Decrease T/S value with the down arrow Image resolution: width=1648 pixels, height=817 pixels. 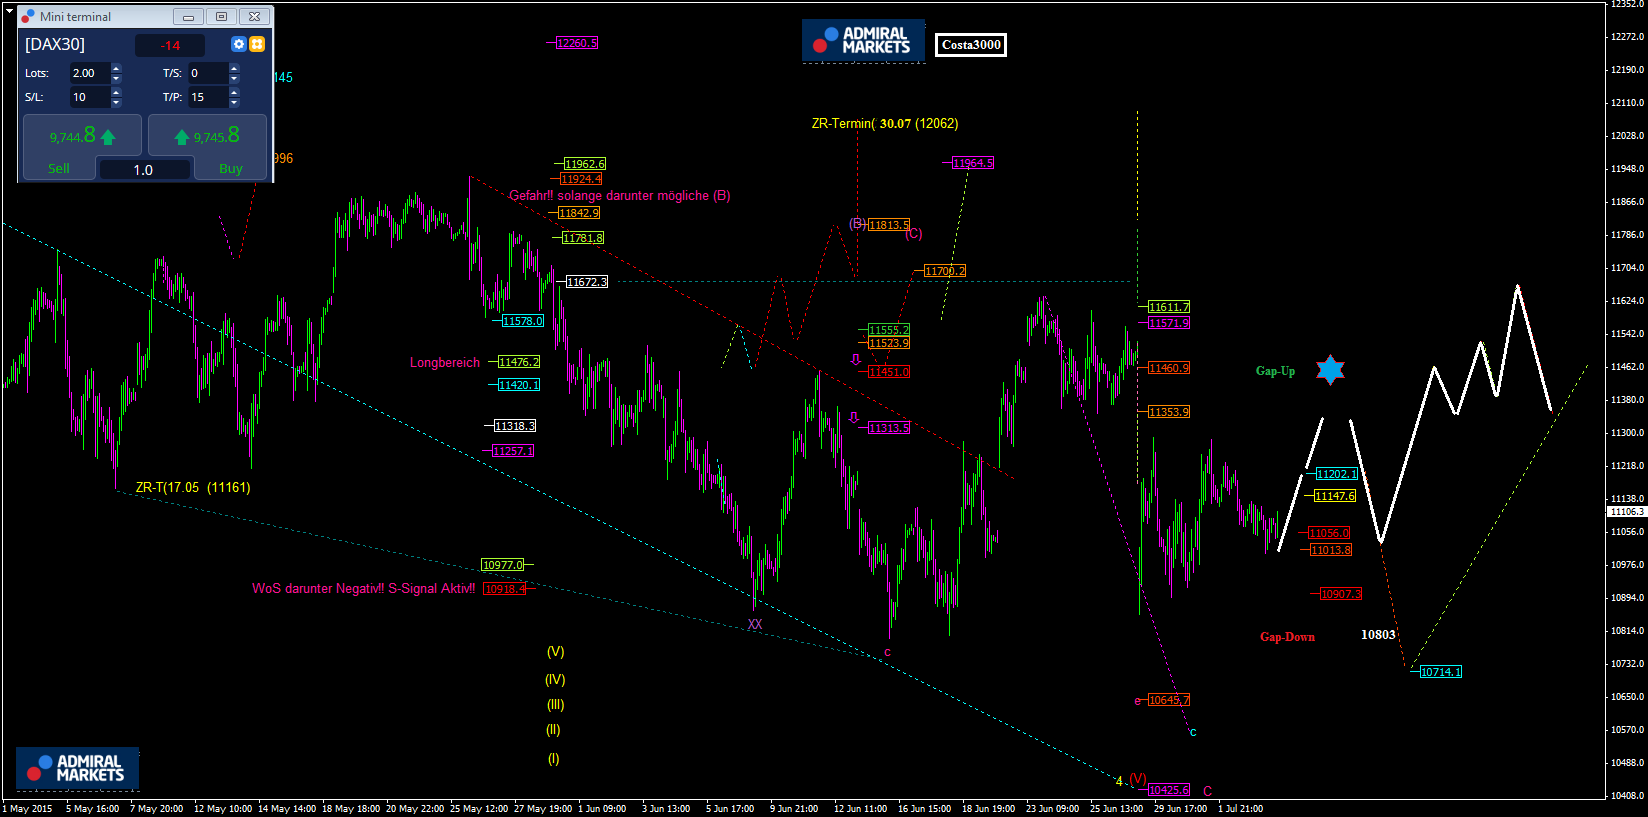(234, 78)
